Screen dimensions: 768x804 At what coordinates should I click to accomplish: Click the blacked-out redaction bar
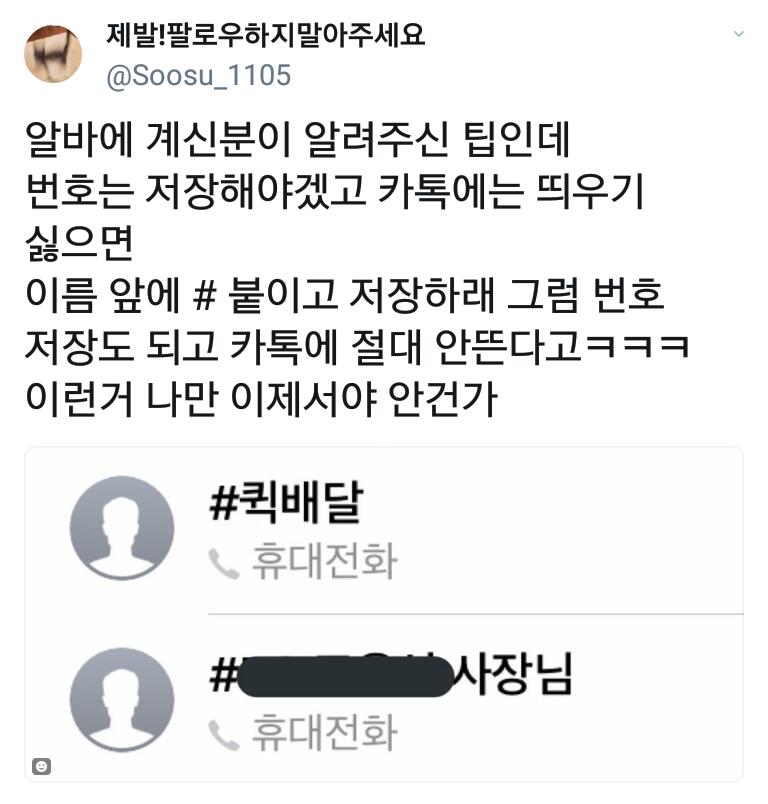pos(346,676)
